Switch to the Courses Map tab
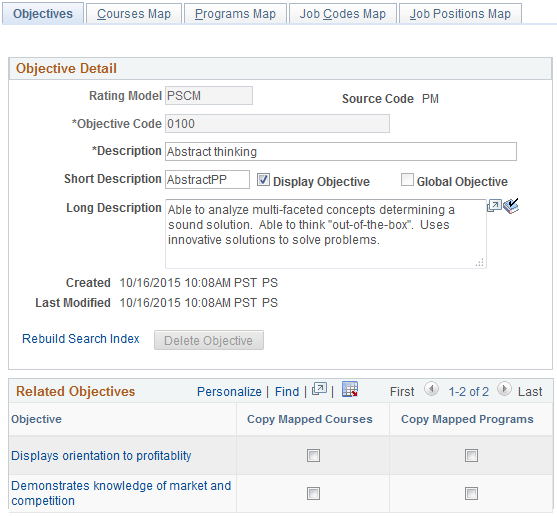 click(x=134, y=14)
